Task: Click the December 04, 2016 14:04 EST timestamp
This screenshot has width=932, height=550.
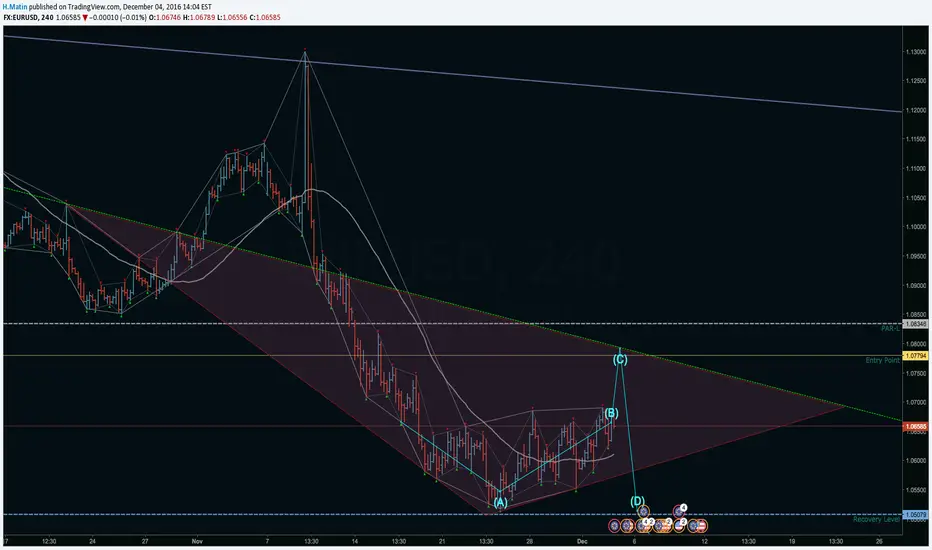Action: click(x=167, y=7)
